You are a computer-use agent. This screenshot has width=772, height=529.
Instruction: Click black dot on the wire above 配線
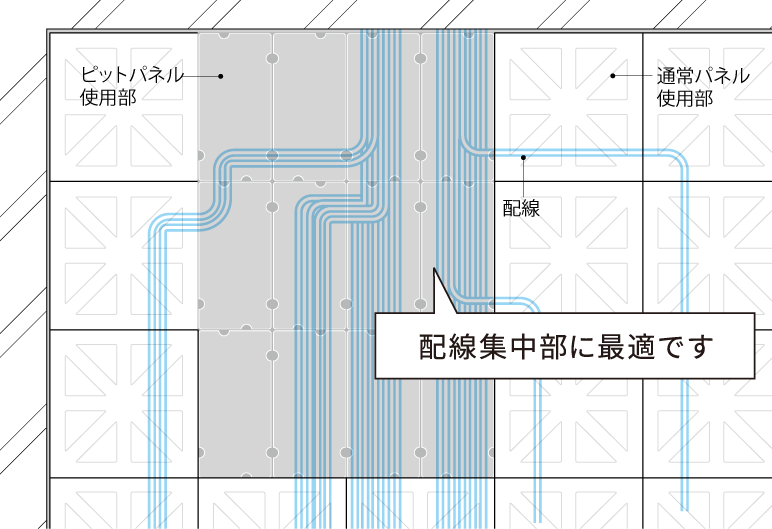[522, 156]
